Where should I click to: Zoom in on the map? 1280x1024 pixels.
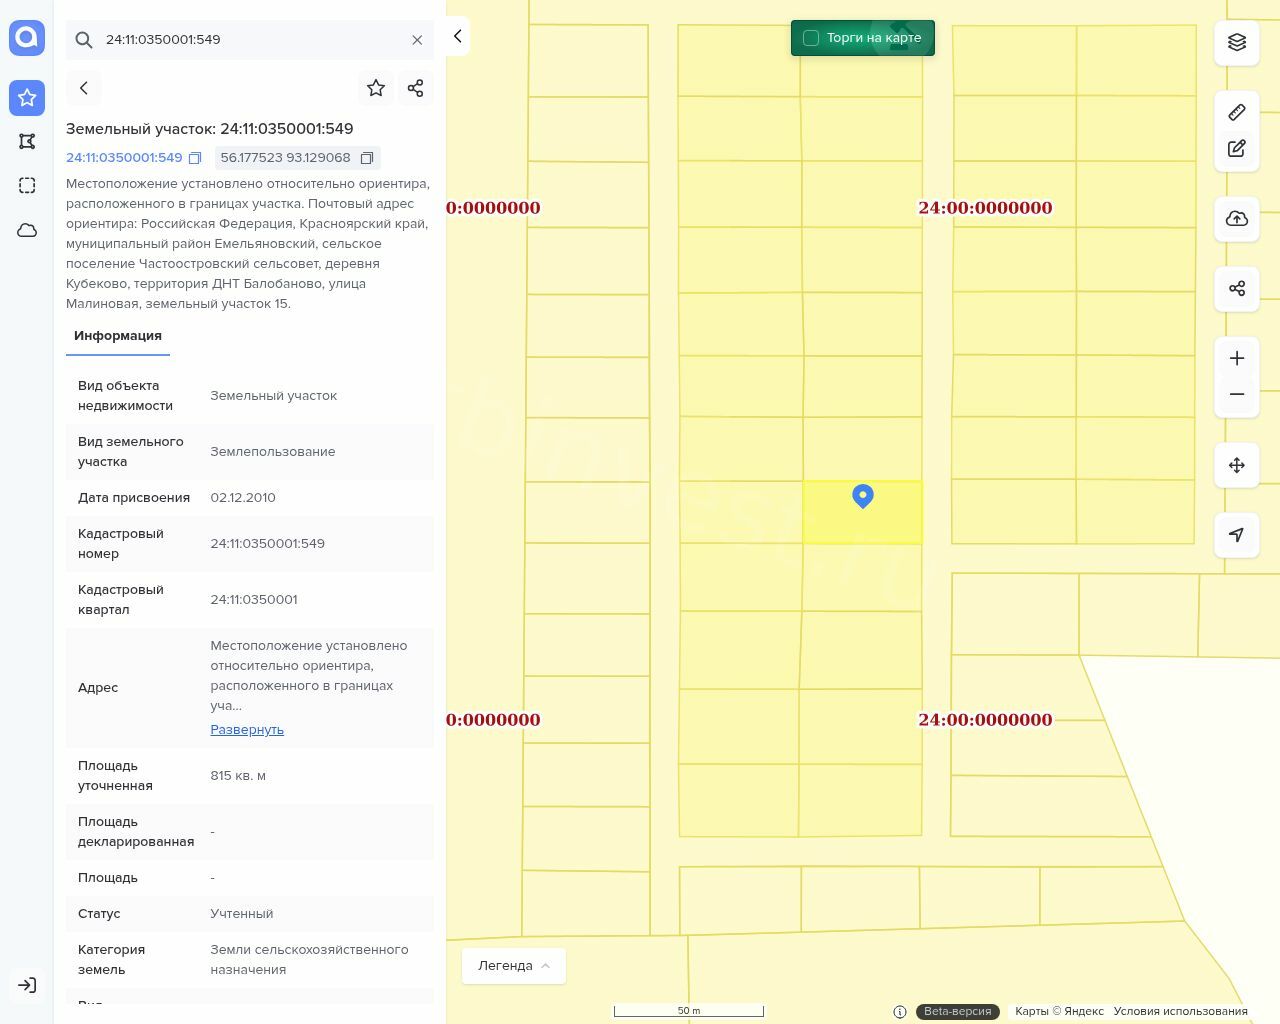(1237, 358)
